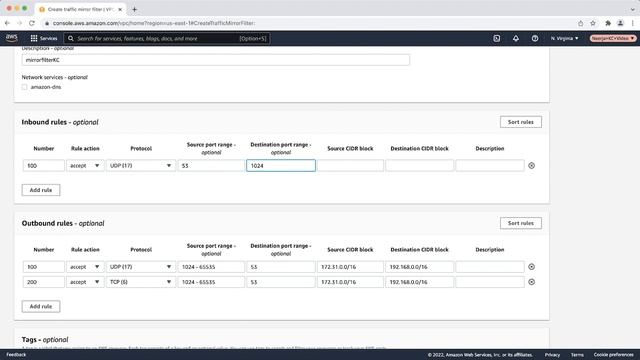Screen dimensions: 640x360
Task: Add an outbound rule
Action: (x=41, y=306)
